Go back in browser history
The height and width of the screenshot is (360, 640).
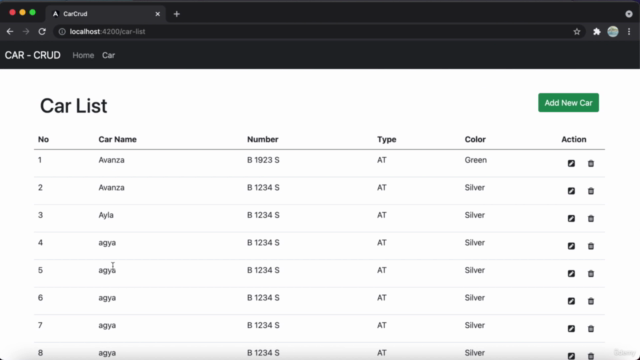pyautogui.click(x=10, y=31)
